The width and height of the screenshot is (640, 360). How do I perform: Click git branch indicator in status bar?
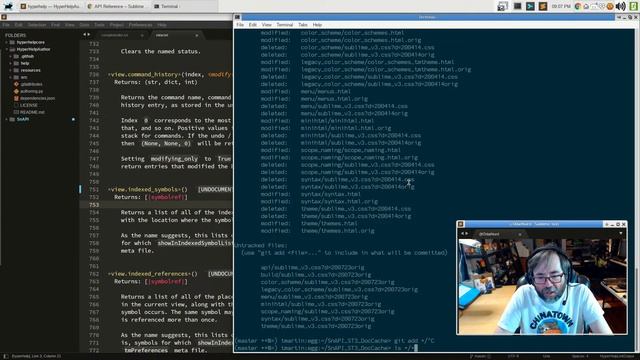click(x=480, y=356)
